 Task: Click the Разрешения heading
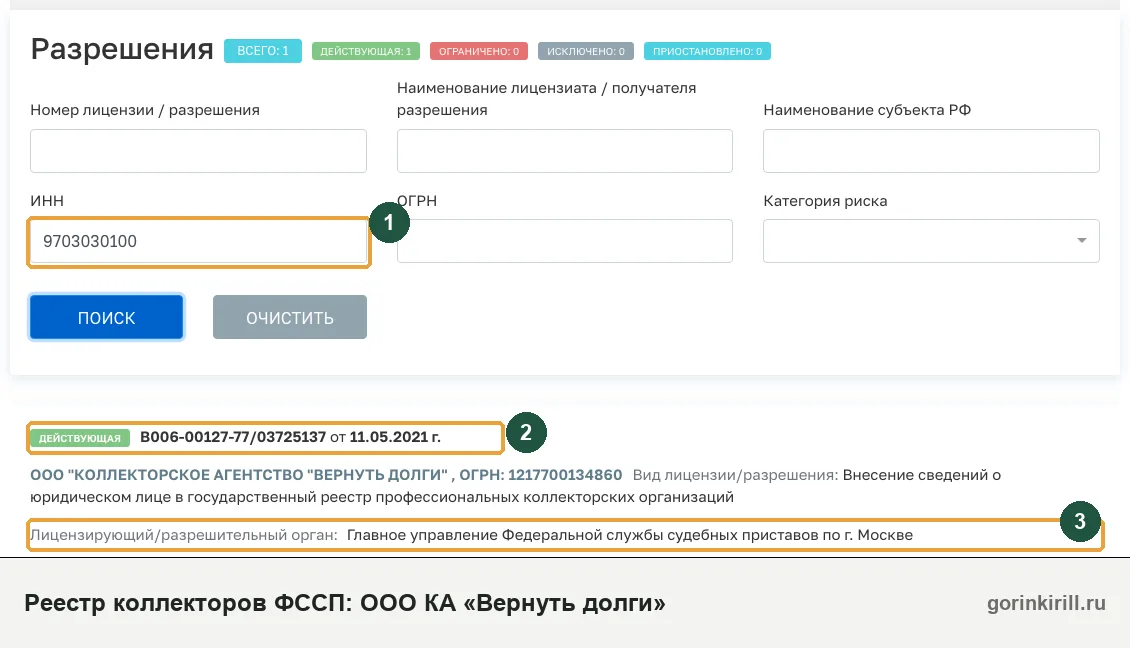pos(122,49)
